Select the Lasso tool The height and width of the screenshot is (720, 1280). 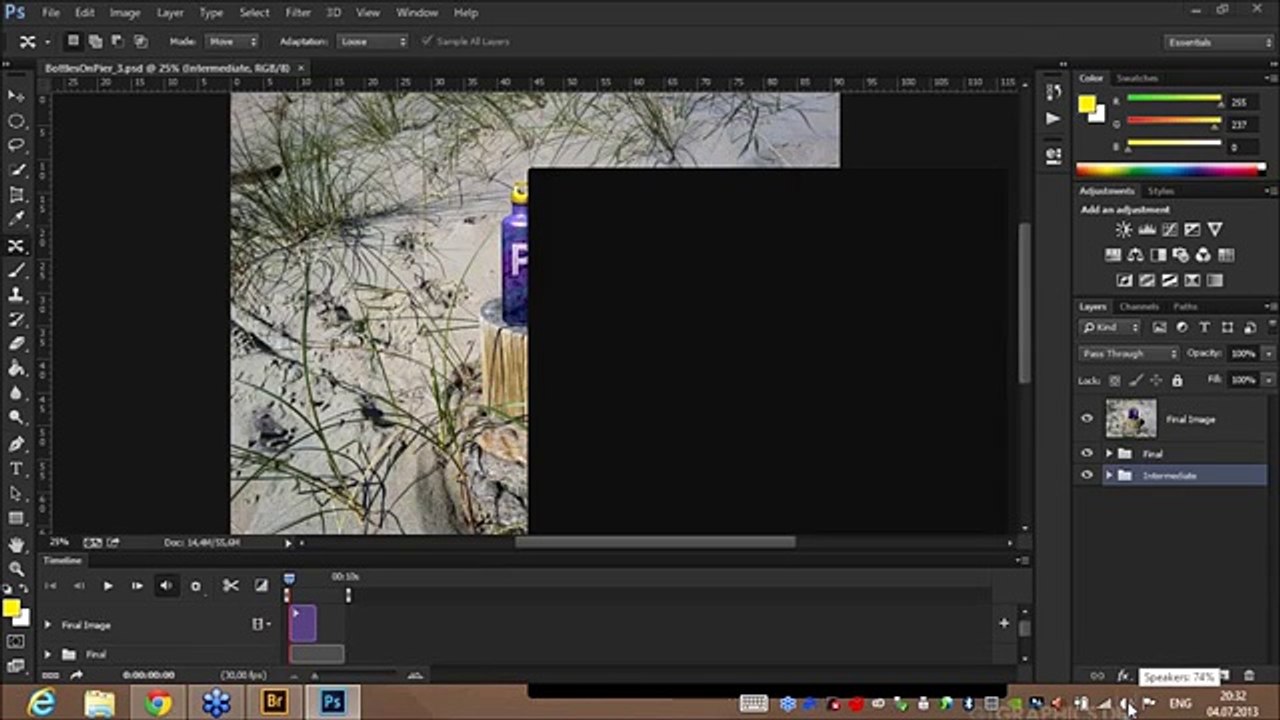16,146
